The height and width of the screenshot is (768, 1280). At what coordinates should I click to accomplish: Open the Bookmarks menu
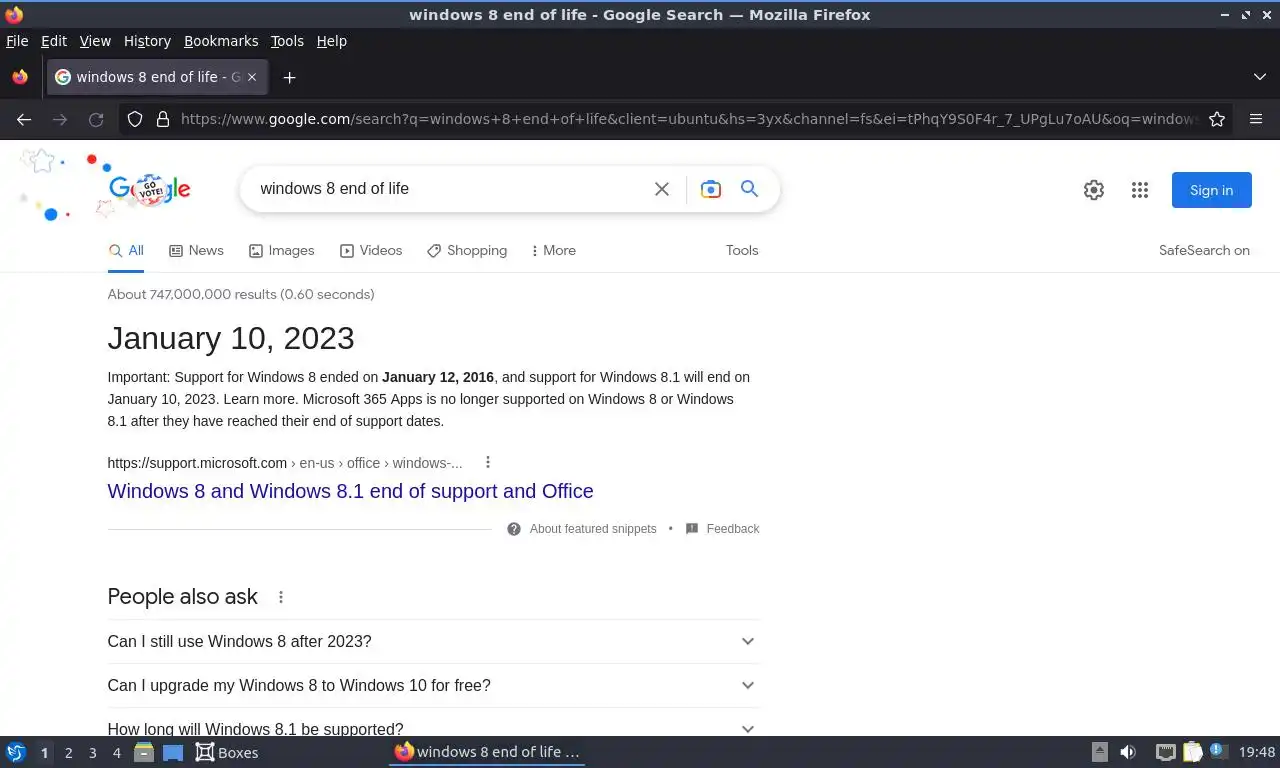pos(221,41)
